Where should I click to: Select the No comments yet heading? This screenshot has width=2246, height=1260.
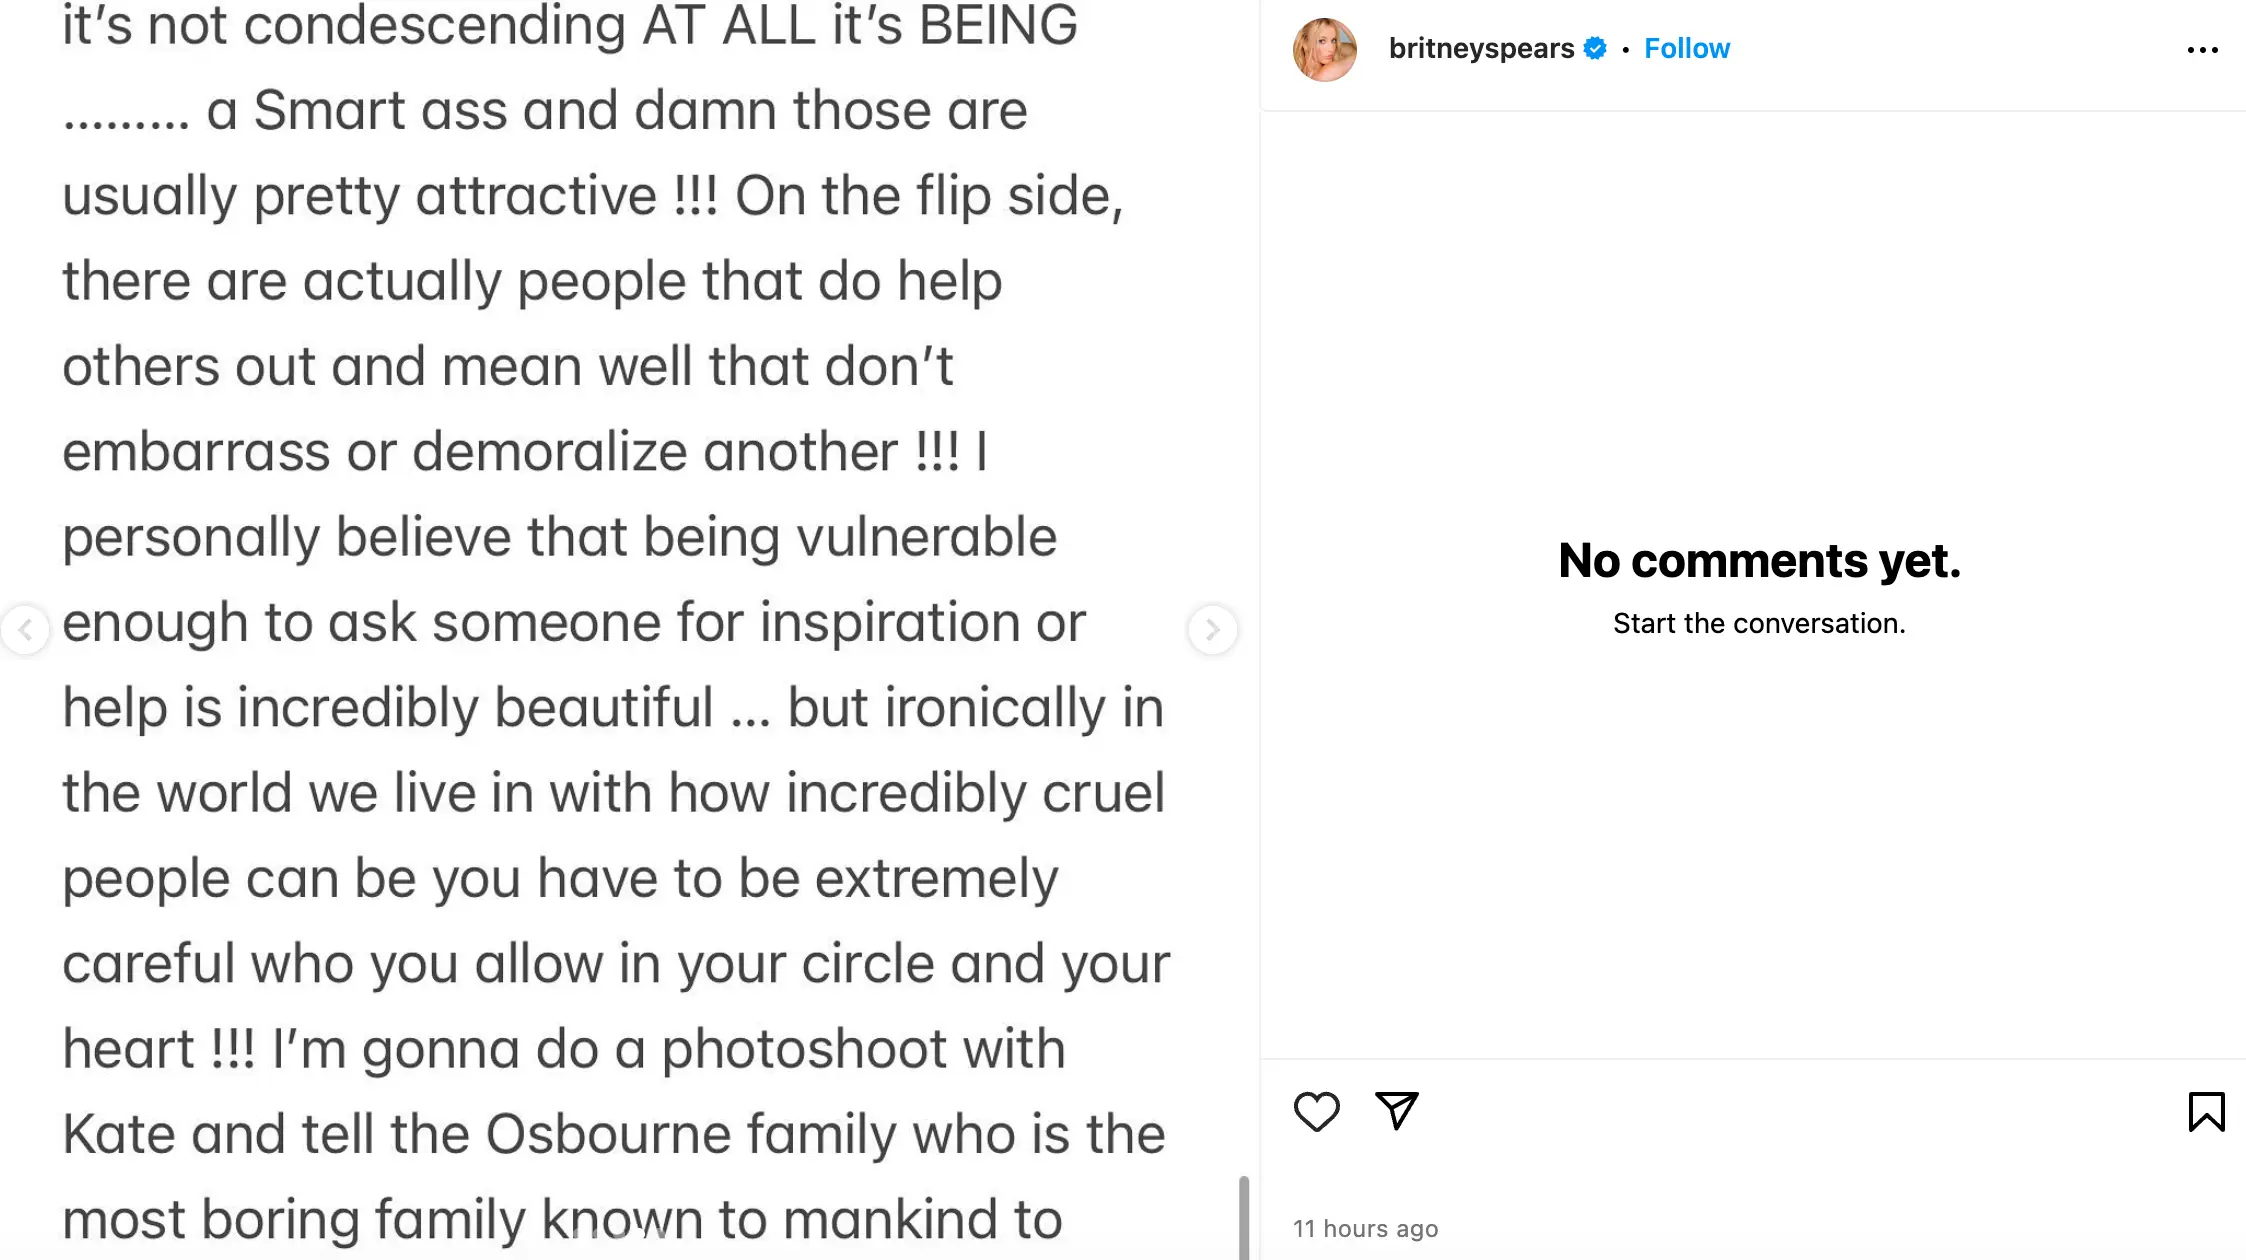(1758, 561)
